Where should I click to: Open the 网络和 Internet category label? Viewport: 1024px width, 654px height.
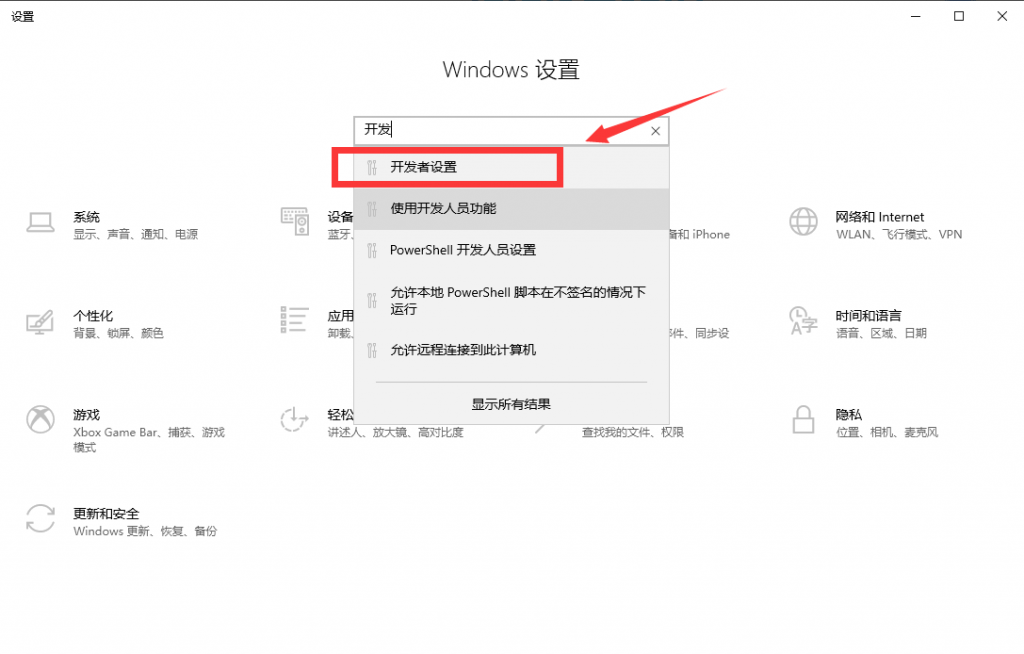click(880, 217)
